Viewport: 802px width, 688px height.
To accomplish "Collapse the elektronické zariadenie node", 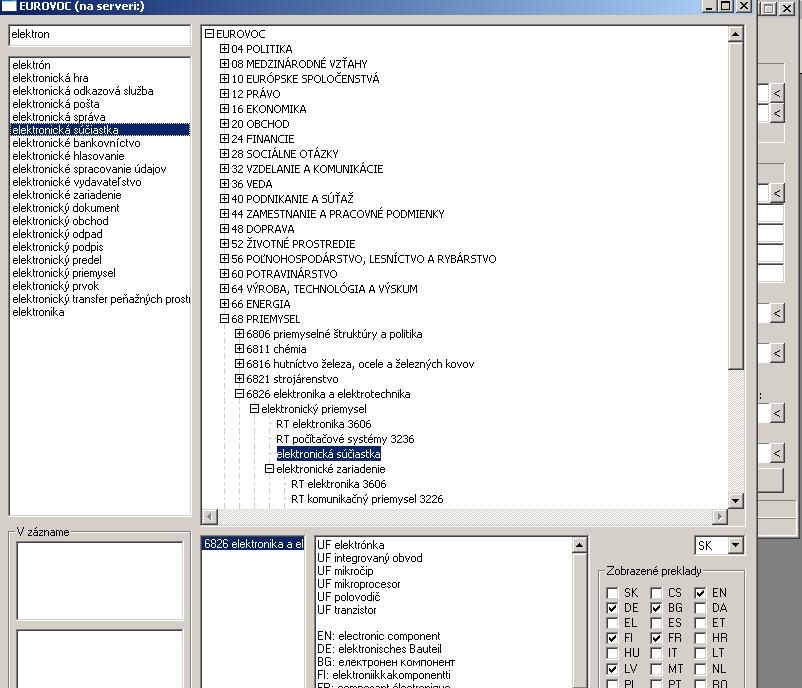I will (x=269, y=469).
